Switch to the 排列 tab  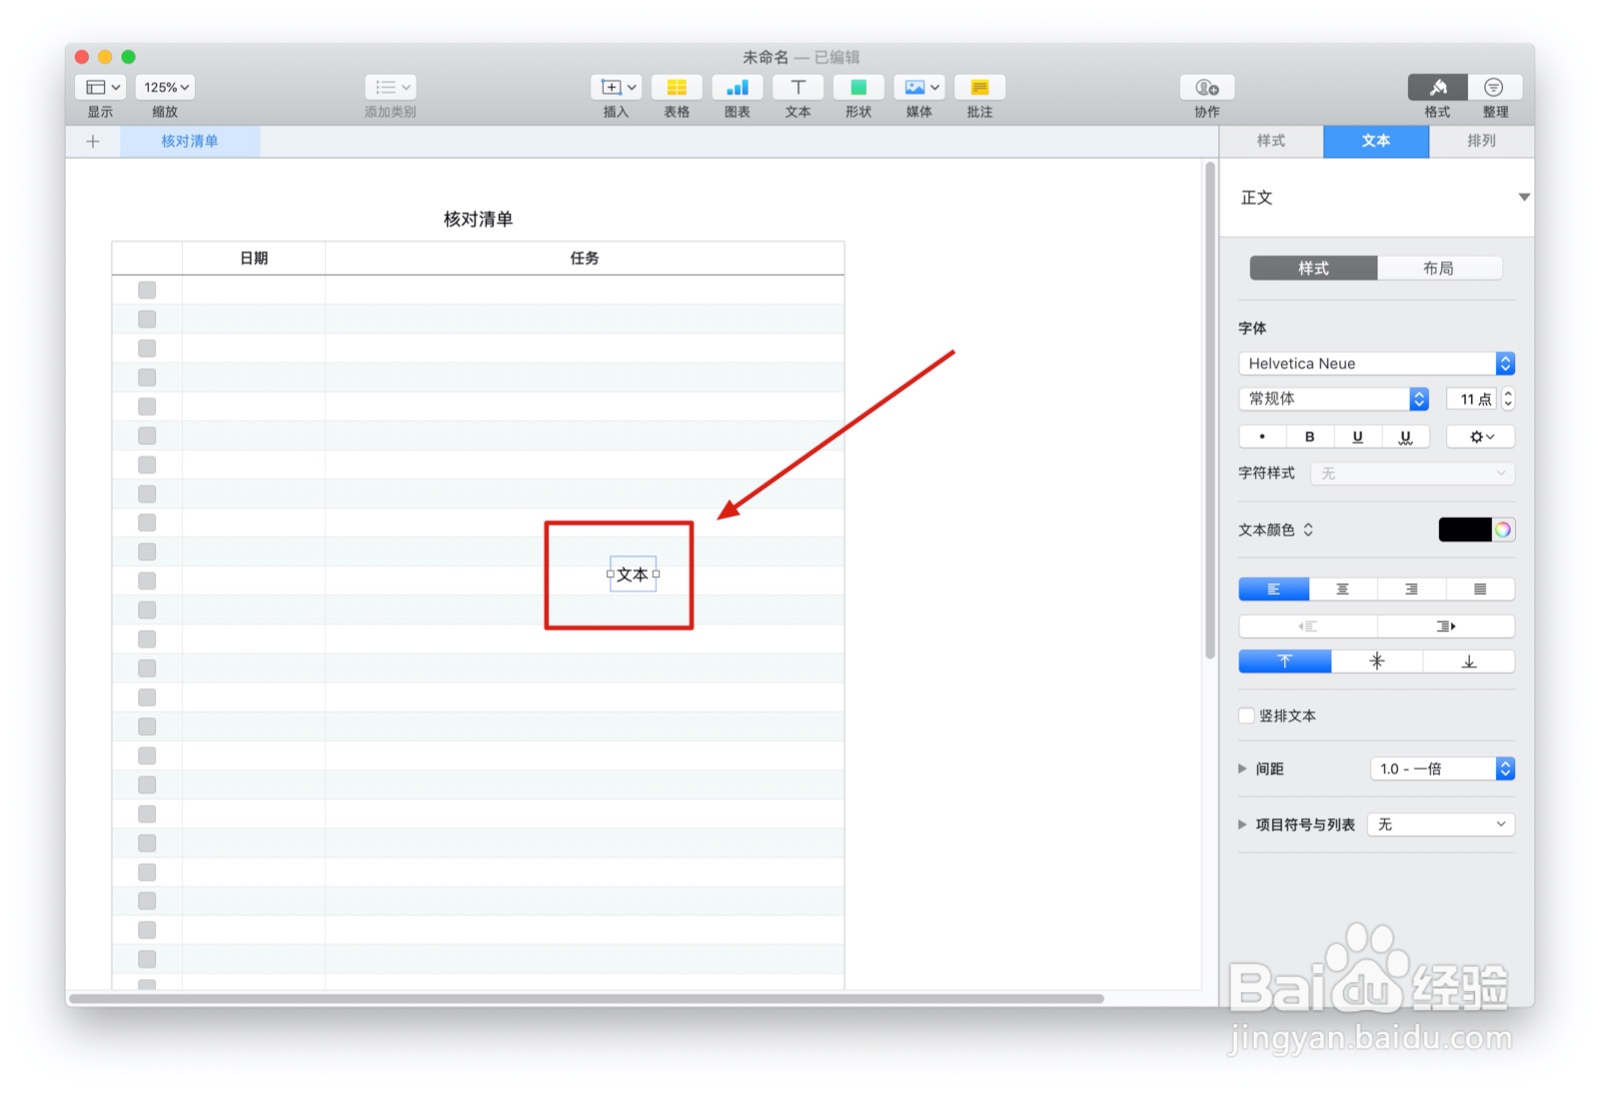(x=1481, y=141)
